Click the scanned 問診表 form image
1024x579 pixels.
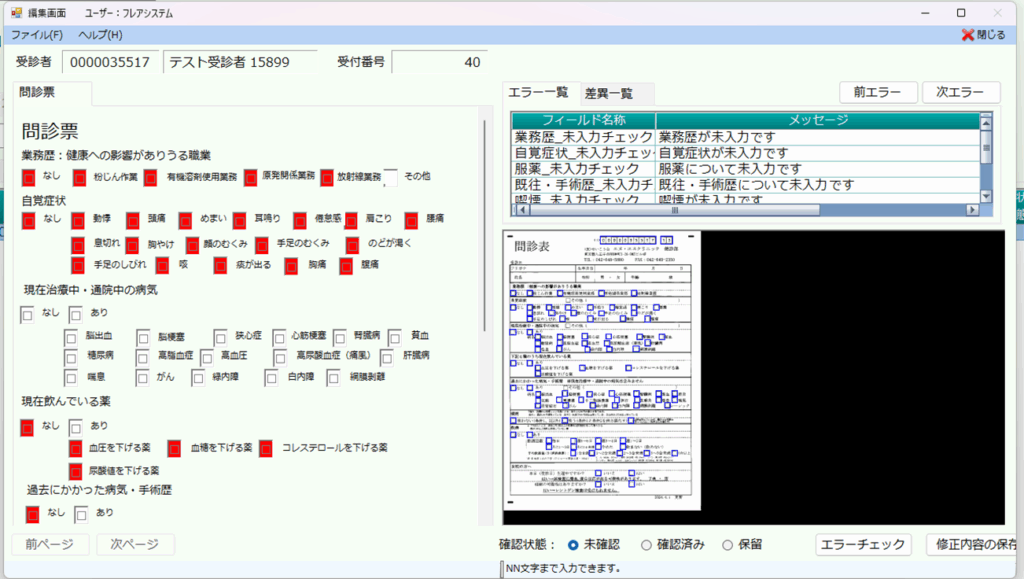601,375
